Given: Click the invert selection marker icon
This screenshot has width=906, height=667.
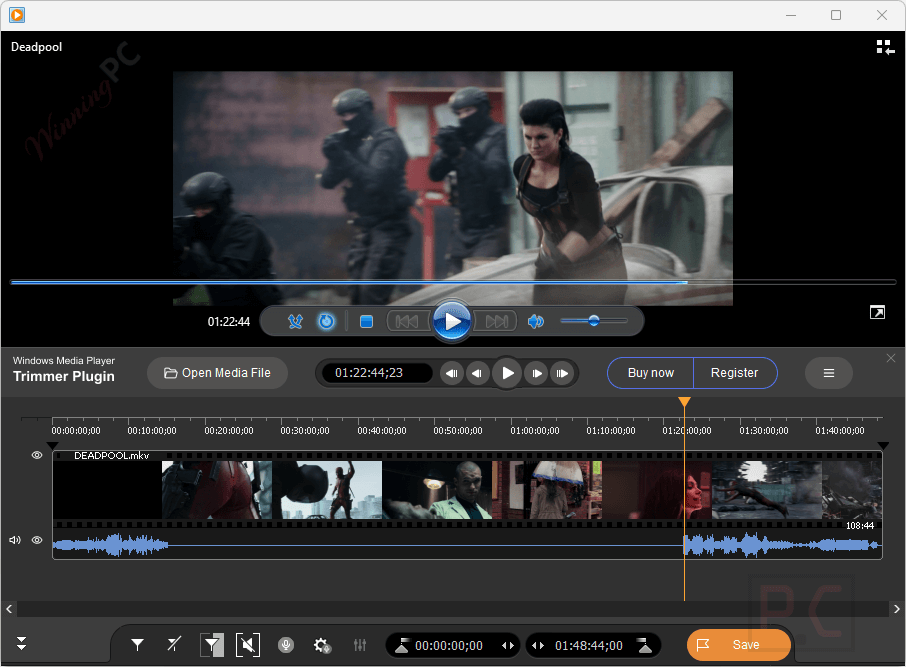Looking at the screenshot, I should click(212, 645).
